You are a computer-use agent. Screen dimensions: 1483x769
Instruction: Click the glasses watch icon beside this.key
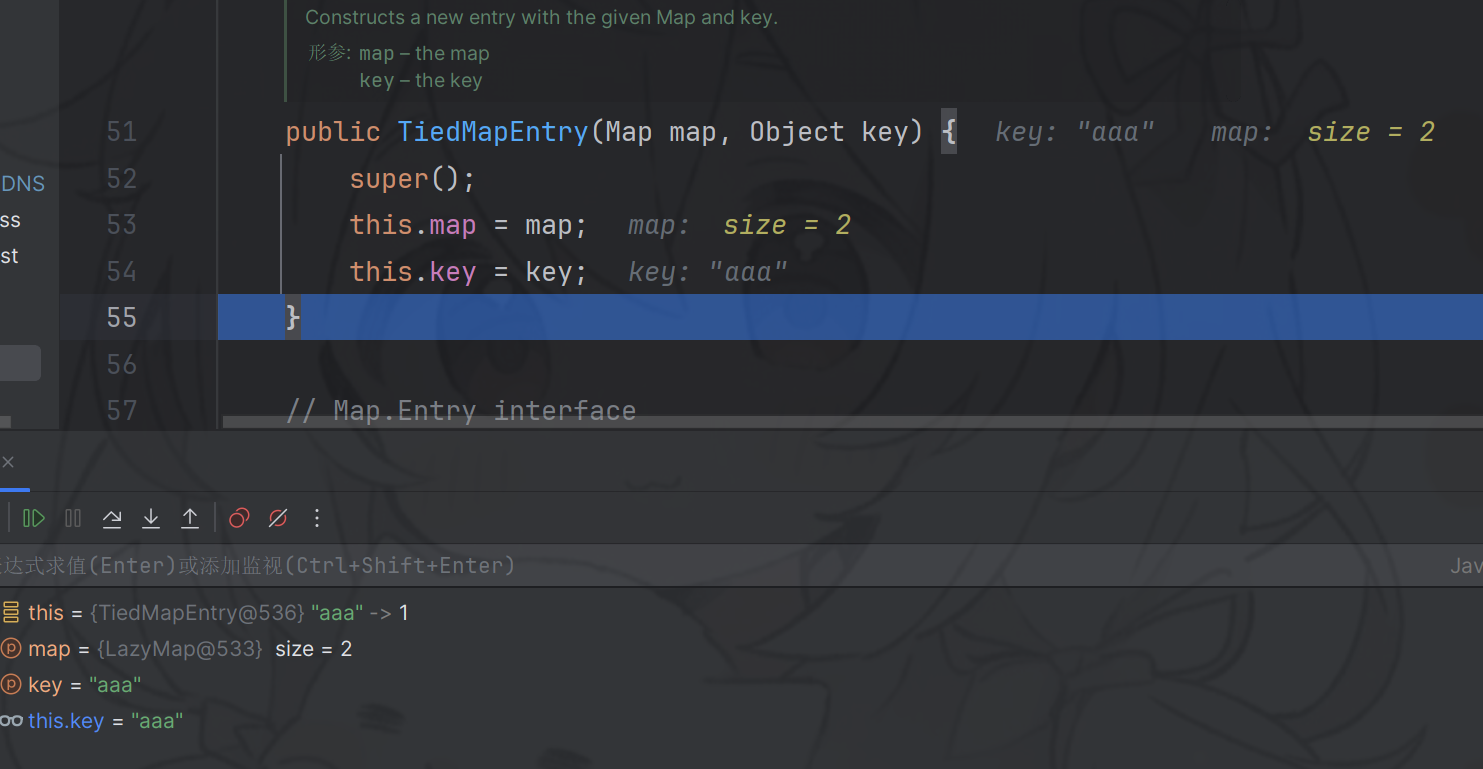tap(11, 721)
